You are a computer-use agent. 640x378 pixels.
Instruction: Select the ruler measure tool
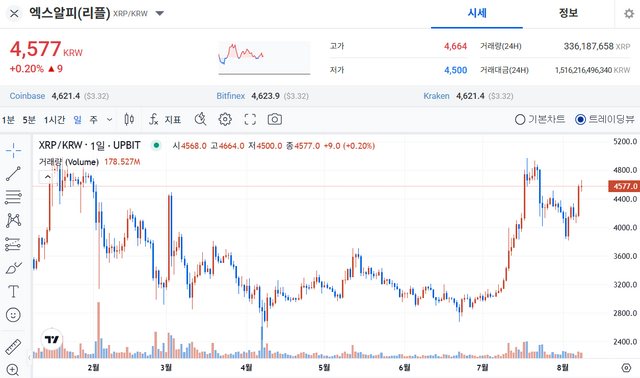point(13,347)
